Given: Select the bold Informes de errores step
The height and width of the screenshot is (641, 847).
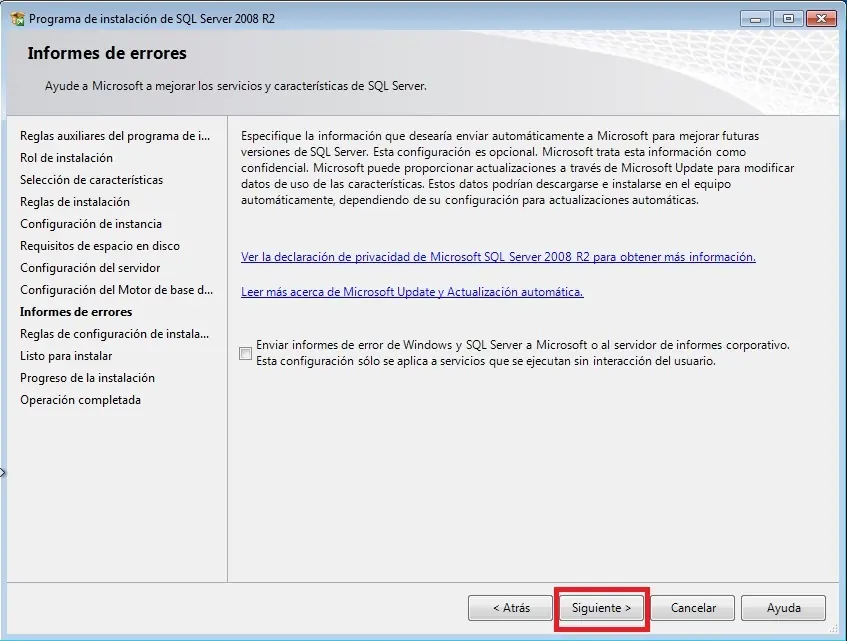Looking at the screenshot, I should pos(76,312).
